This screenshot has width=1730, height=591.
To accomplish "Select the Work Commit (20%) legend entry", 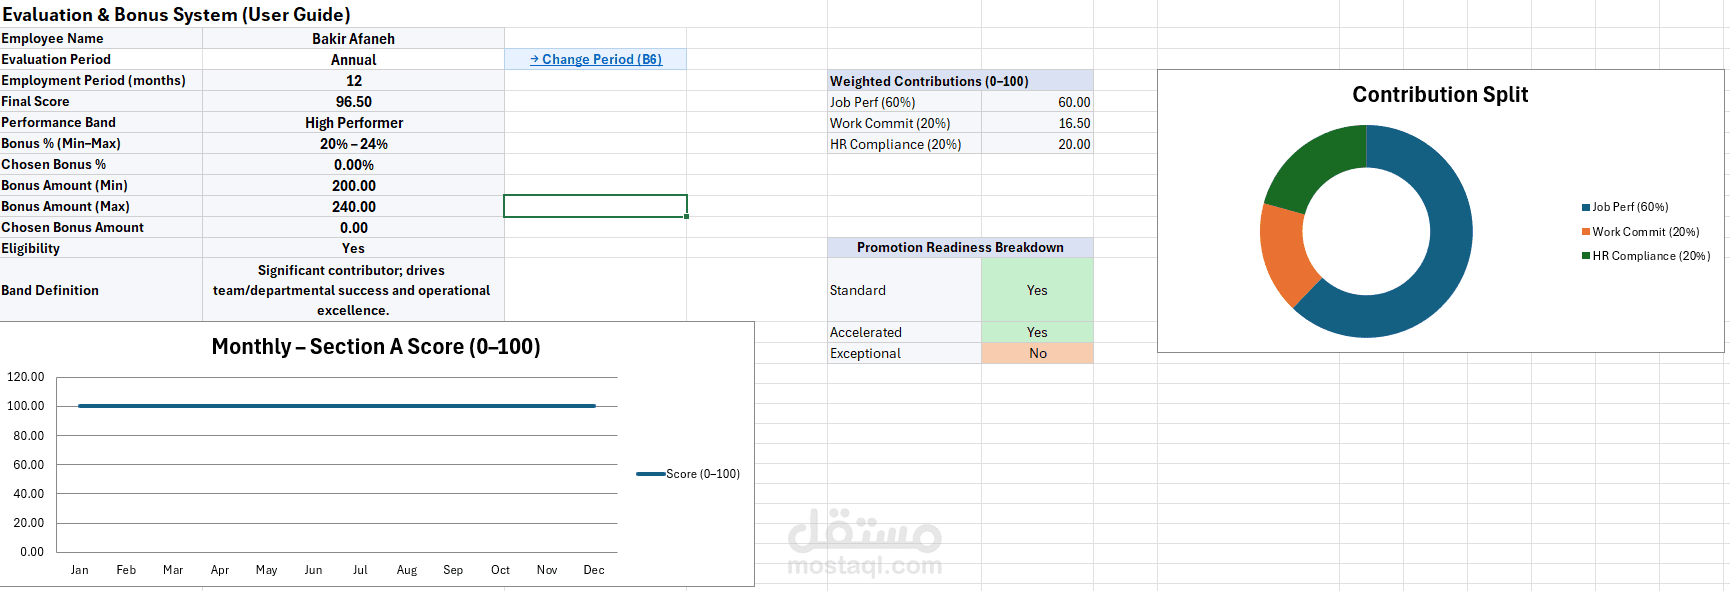I will coord(1640,231).
